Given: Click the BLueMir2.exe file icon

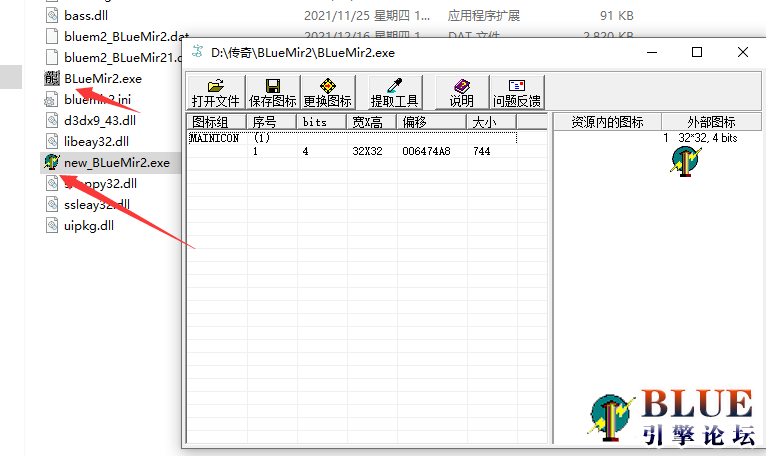Looking at the screenshot, I should pos(52,78).
